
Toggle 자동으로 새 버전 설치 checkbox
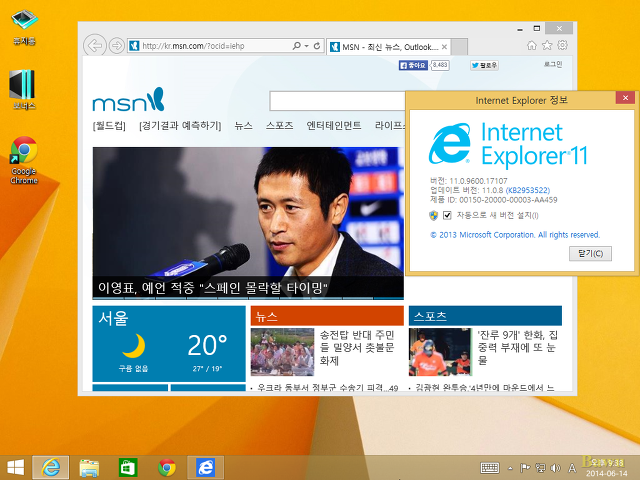point(447,215)
